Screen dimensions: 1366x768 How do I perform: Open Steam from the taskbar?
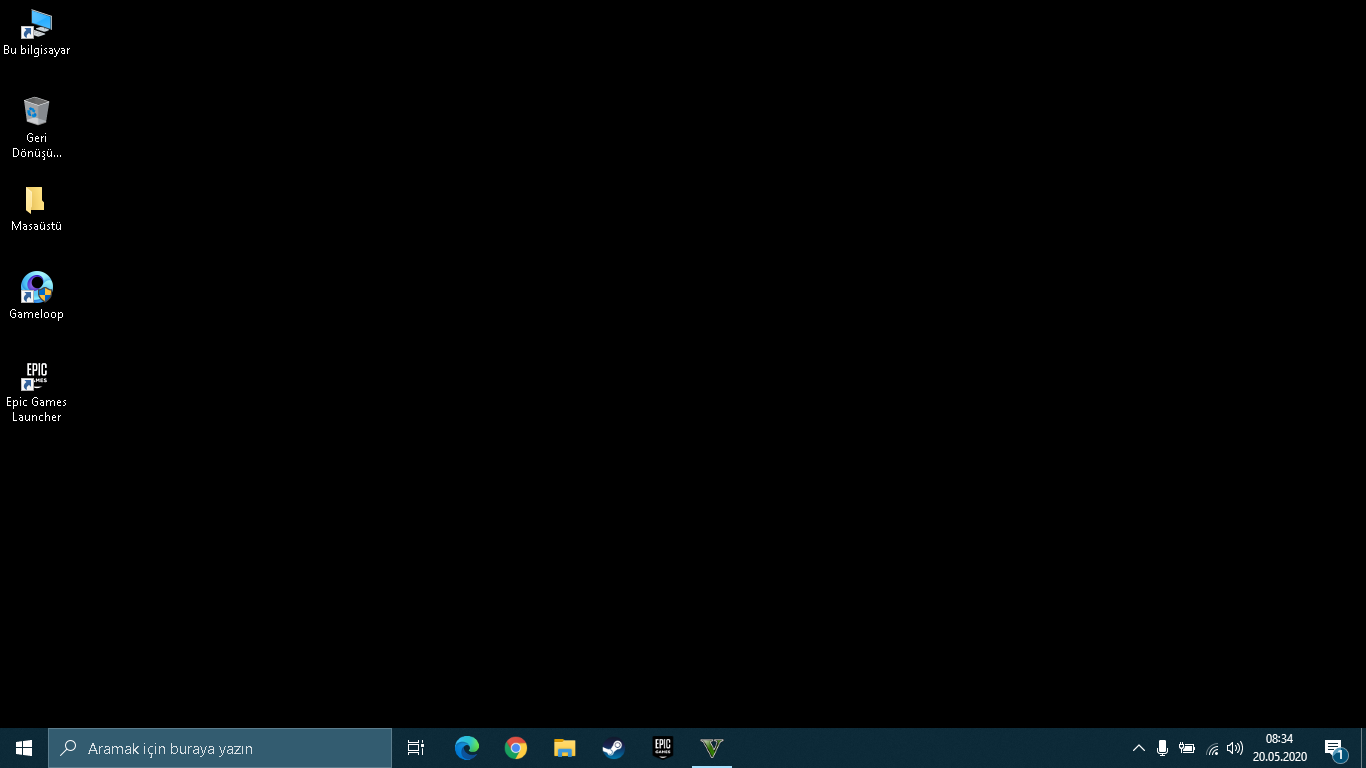[613, 748]
